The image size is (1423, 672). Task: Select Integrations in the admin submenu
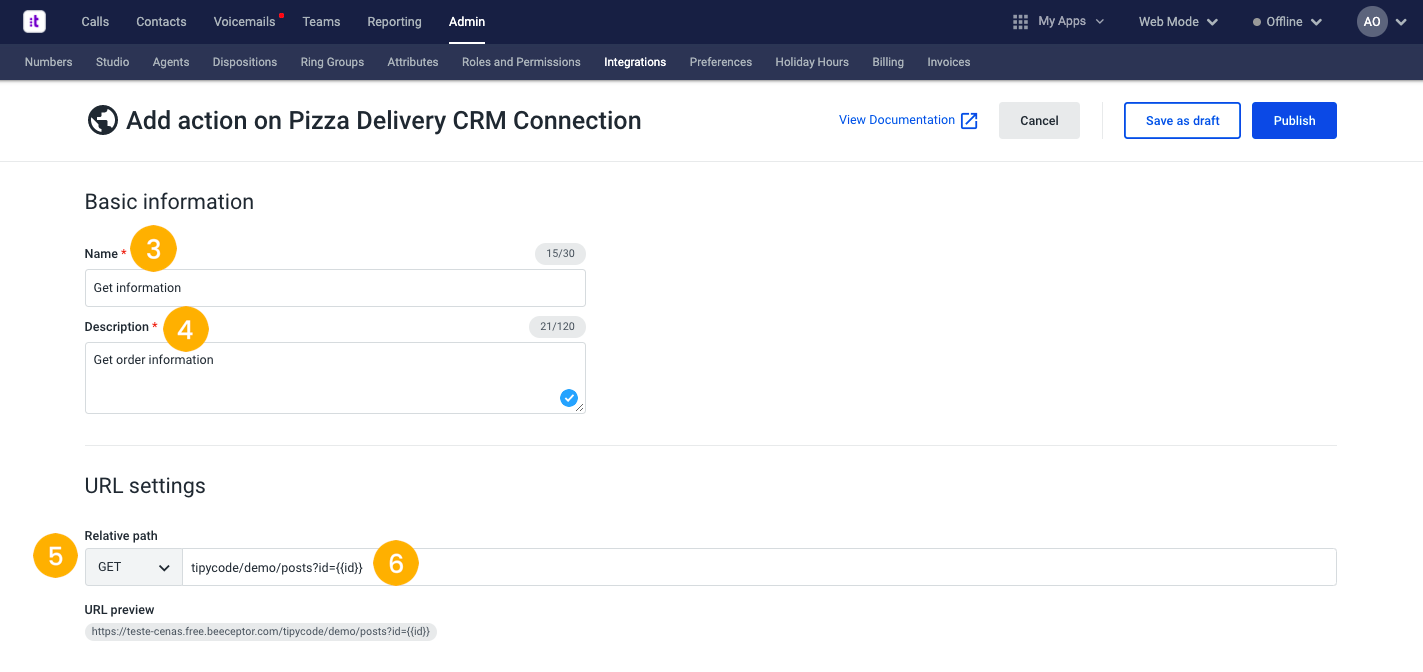pyautogui.click(x=635, y=62)
